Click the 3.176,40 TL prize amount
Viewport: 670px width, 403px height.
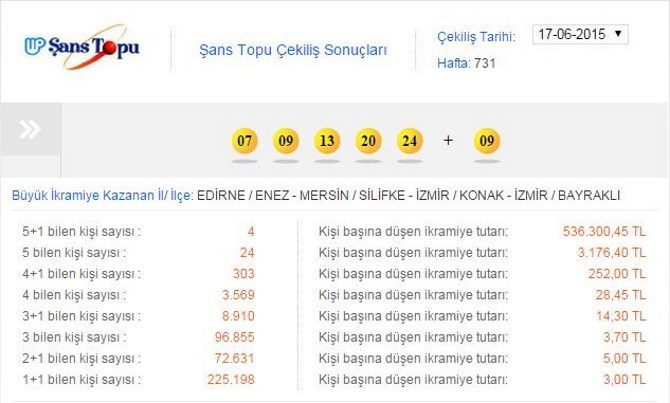click(611, 252)
